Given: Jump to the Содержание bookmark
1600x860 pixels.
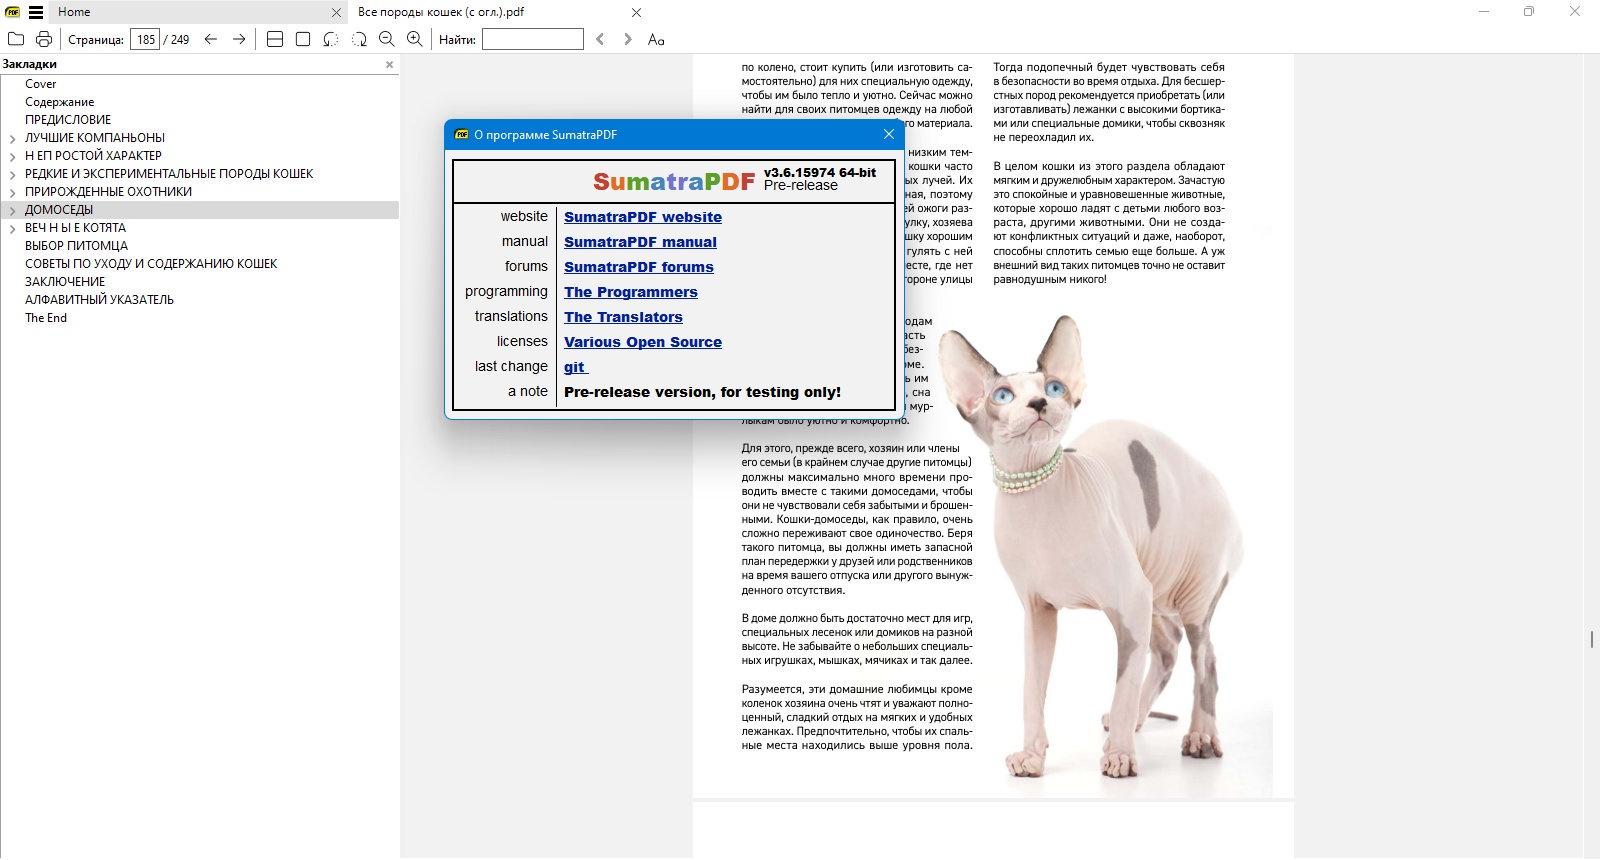Looking at the screenshot, I should click(60, 102).
